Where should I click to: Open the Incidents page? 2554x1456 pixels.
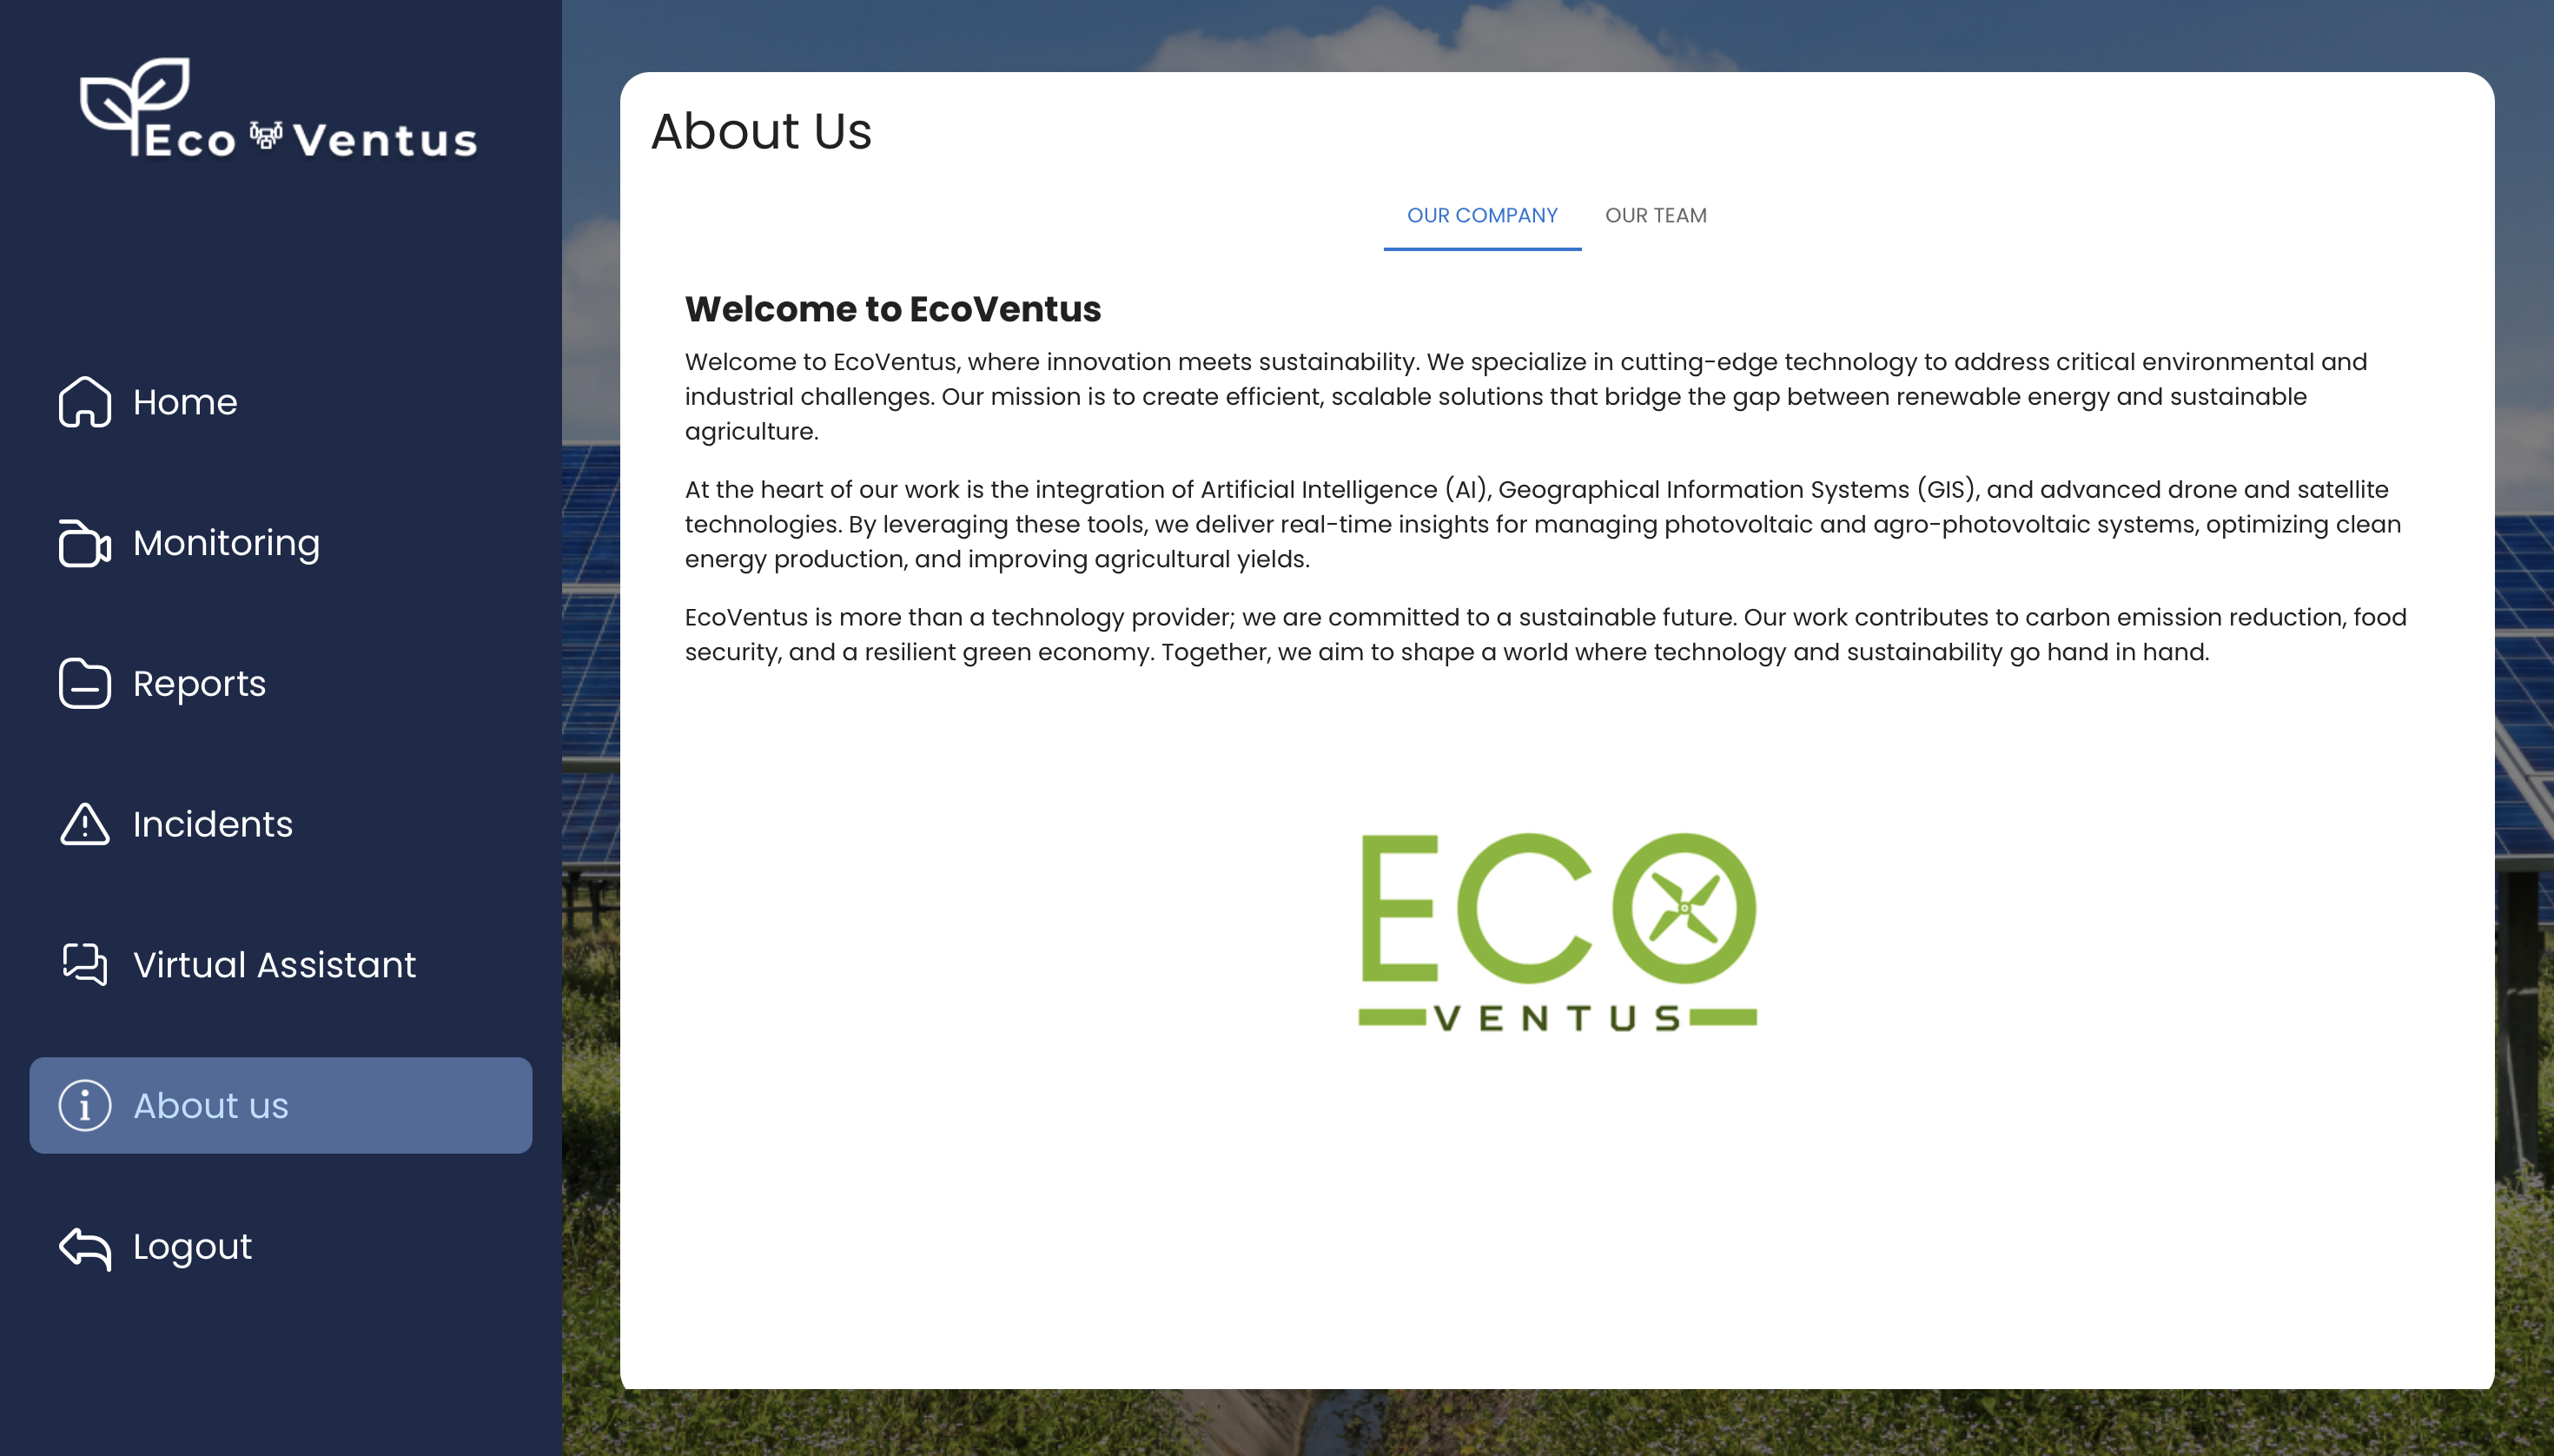[x=212, y=824]
